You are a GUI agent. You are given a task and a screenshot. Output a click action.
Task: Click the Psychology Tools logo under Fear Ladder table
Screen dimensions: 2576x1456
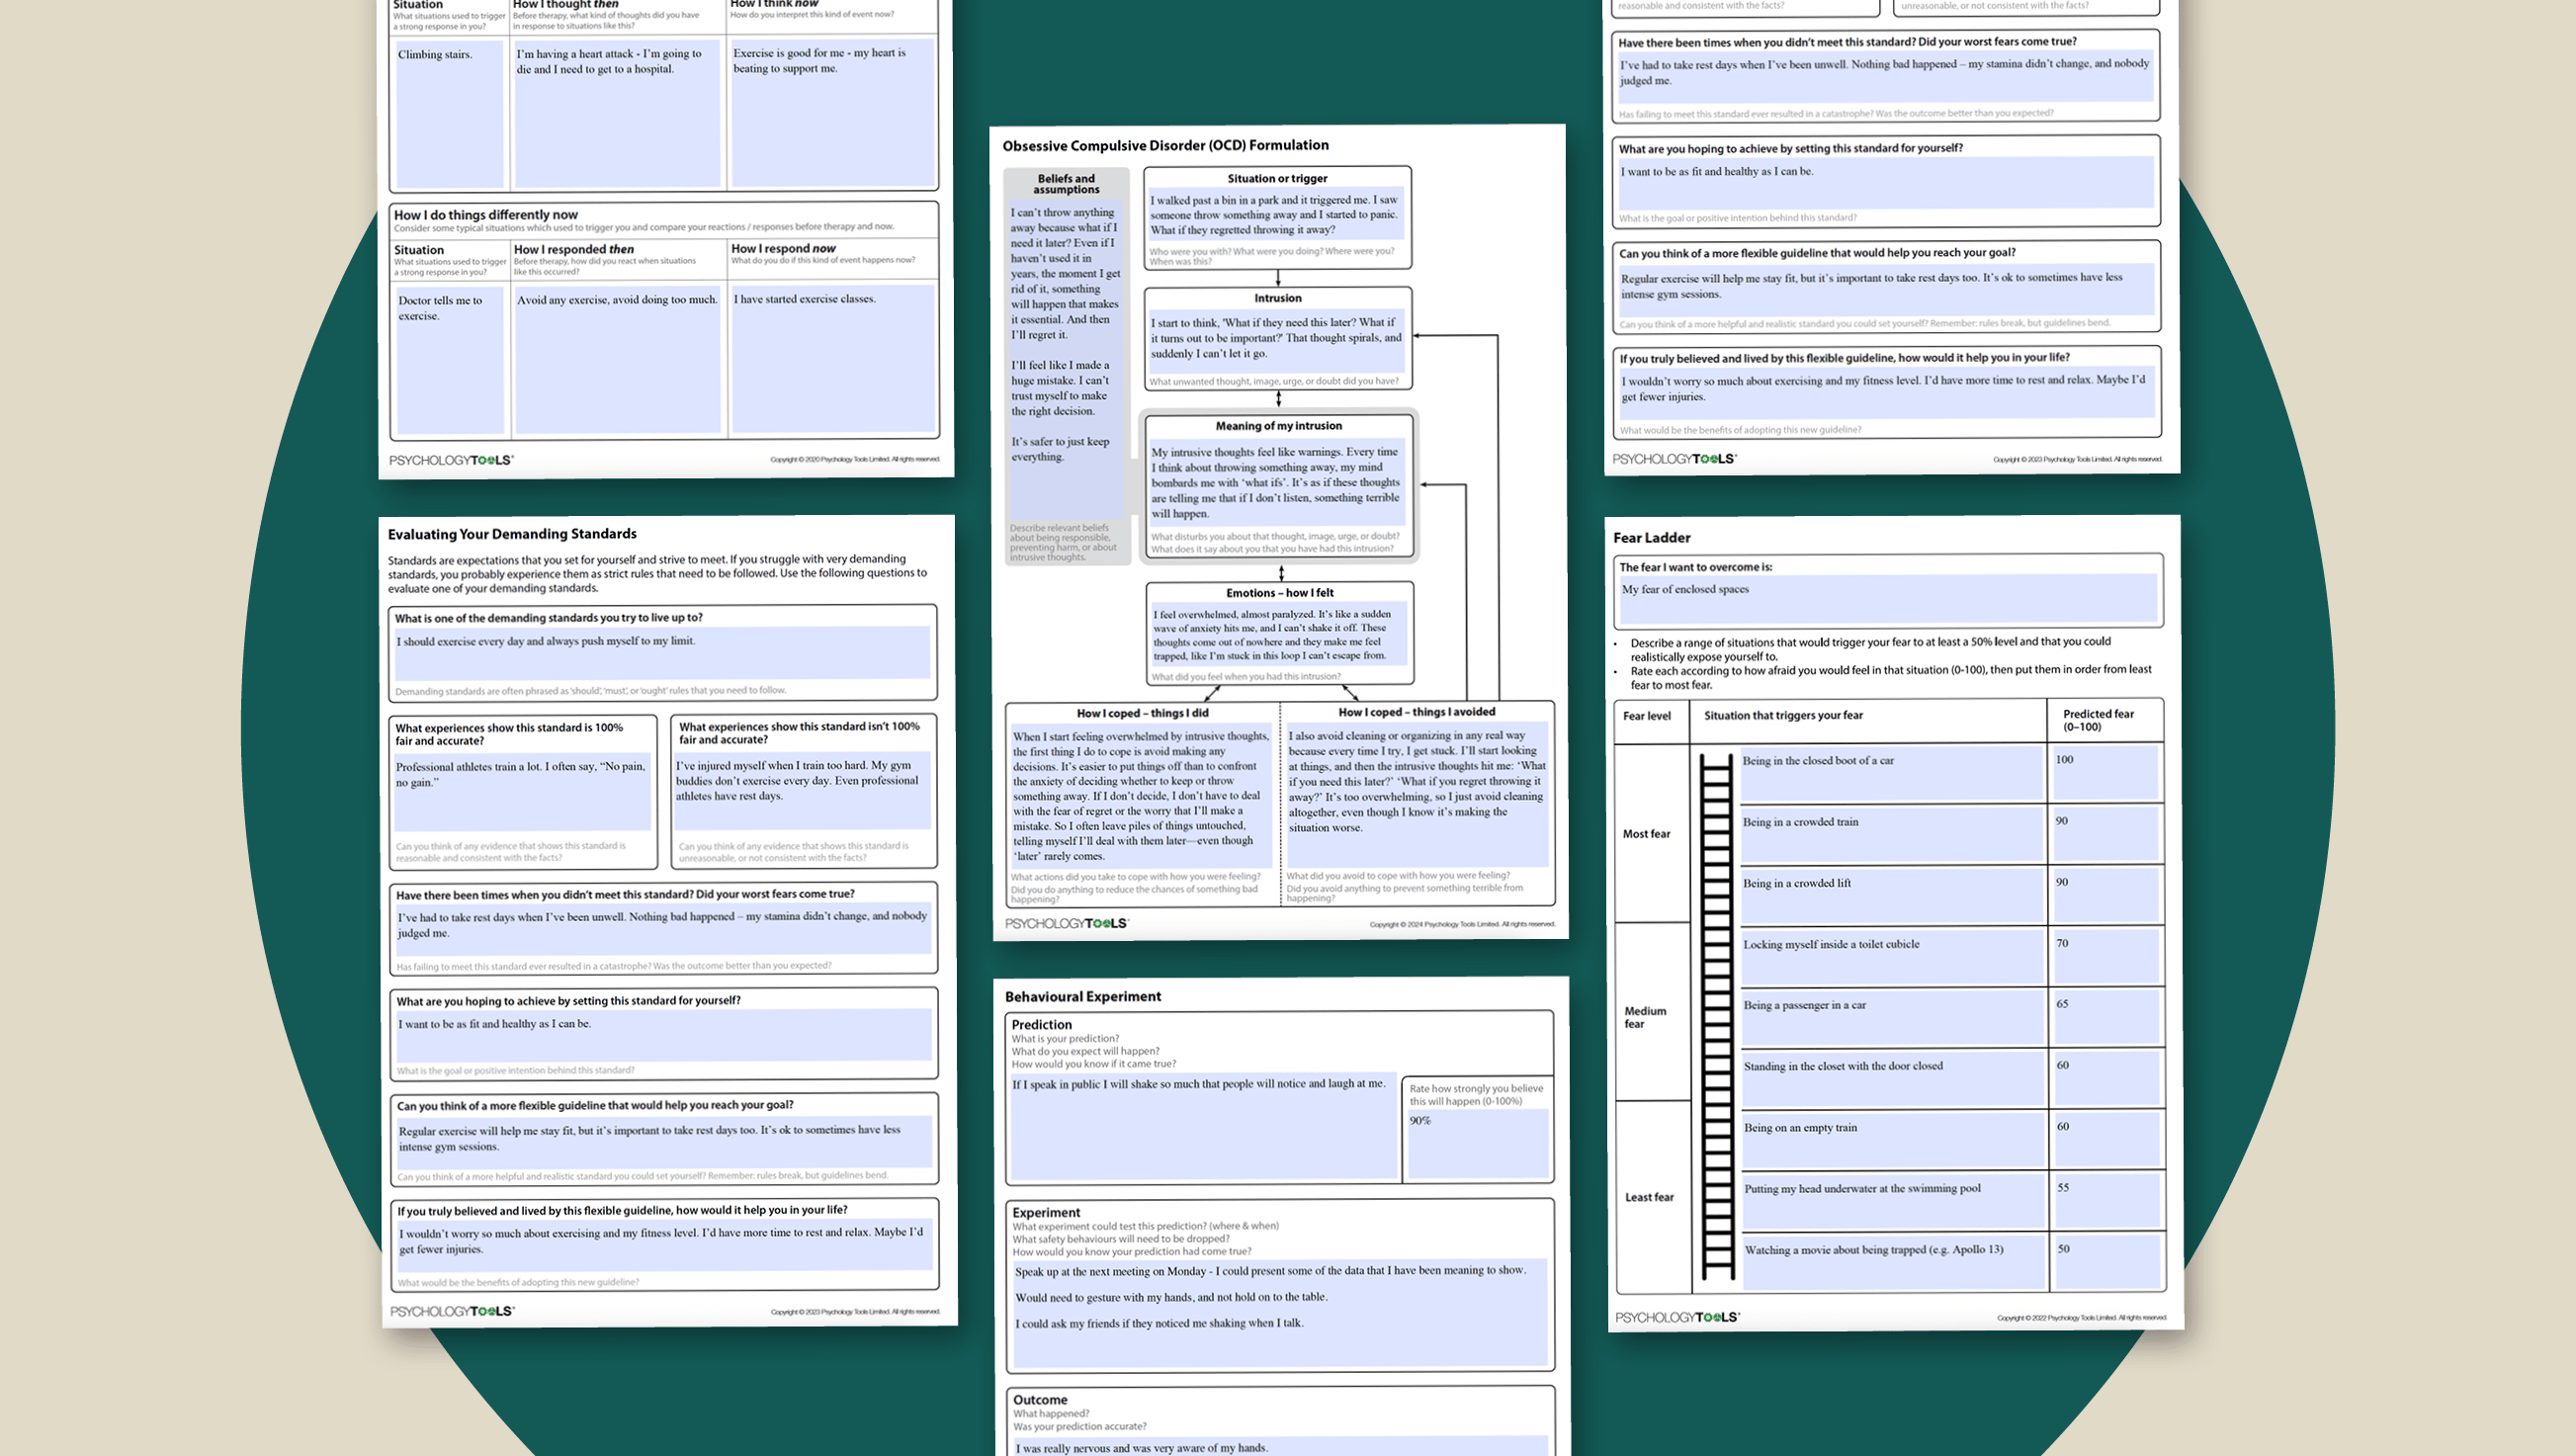1677,1317
